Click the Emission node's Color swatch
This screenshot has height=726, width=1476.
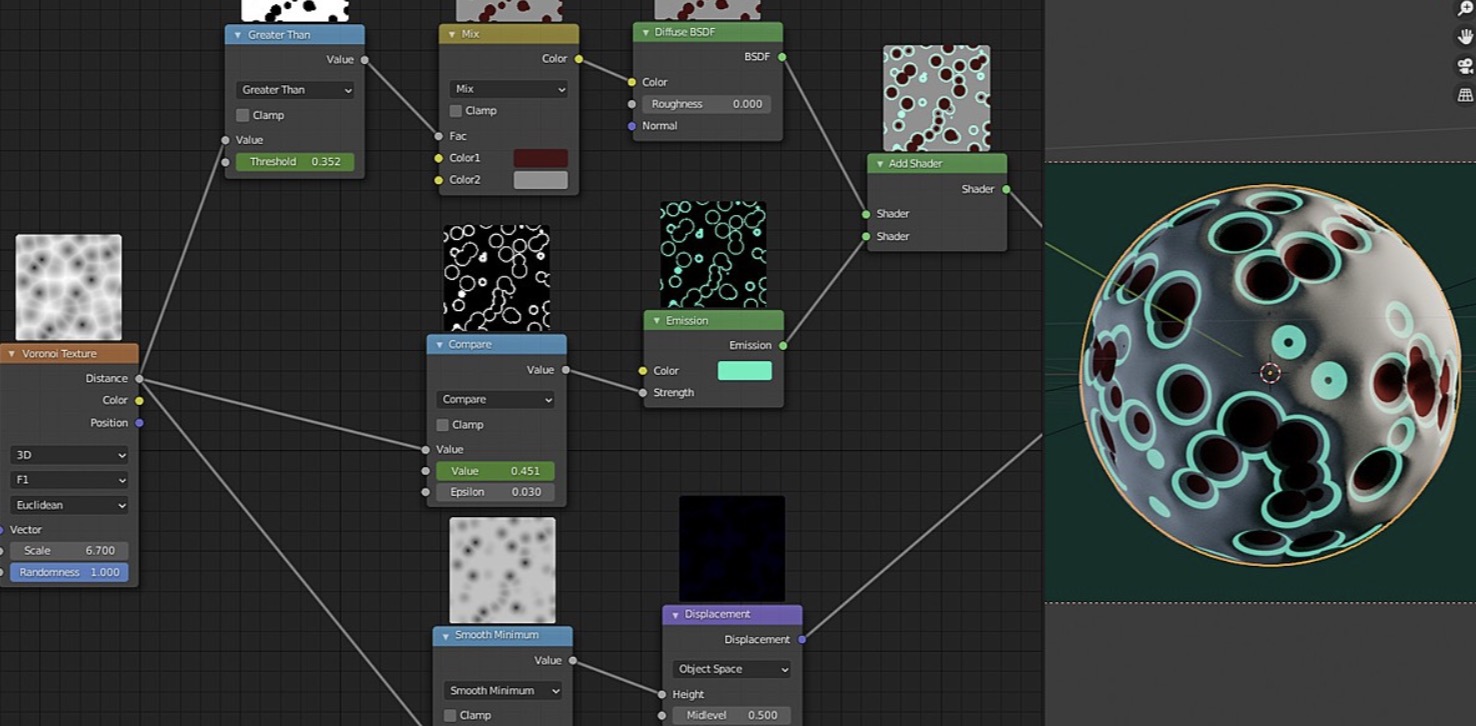[745, 371]
